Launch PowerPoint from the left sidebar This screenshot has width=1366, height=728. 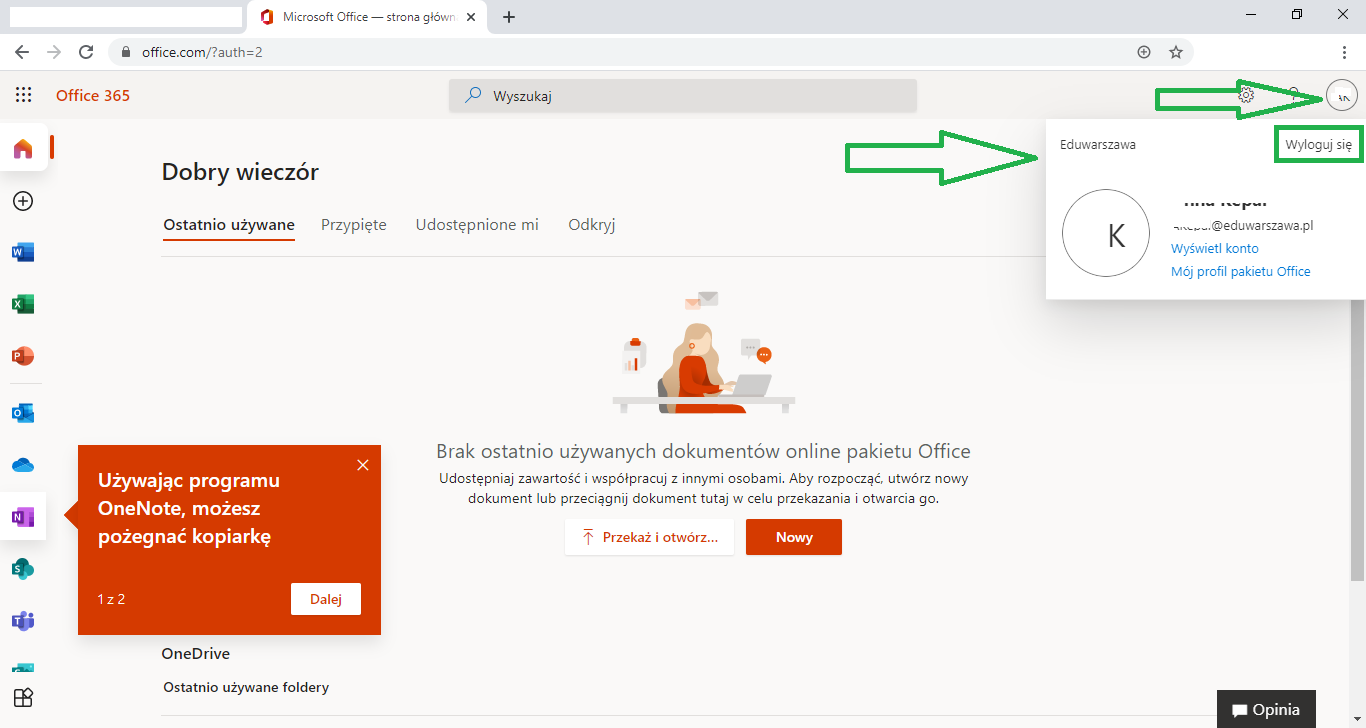pyautogui.click(x=22, y=356)
